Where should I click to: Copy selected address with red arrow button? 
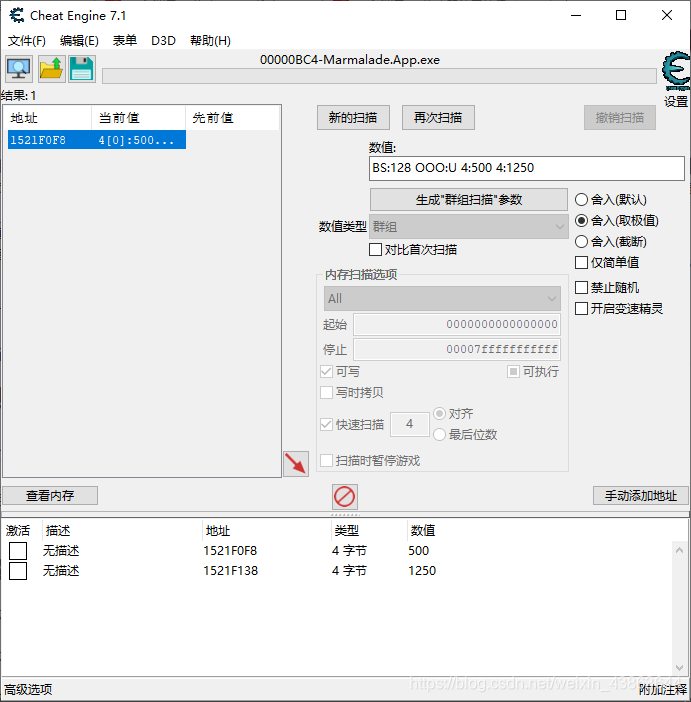[296, 463]
